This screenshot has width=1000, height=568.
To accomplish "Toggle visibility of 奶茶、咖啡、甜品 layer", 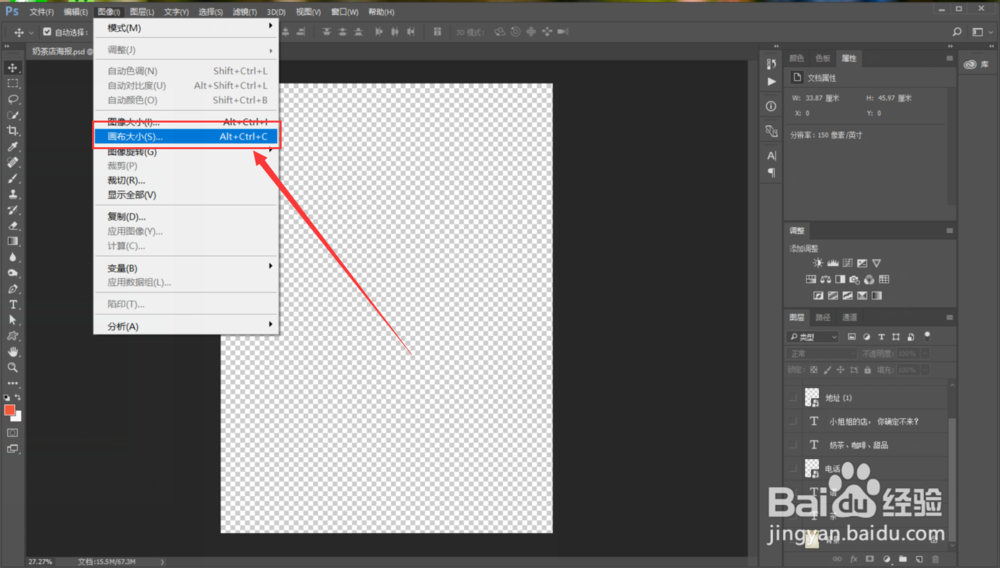I will click(x=793, y=445).
